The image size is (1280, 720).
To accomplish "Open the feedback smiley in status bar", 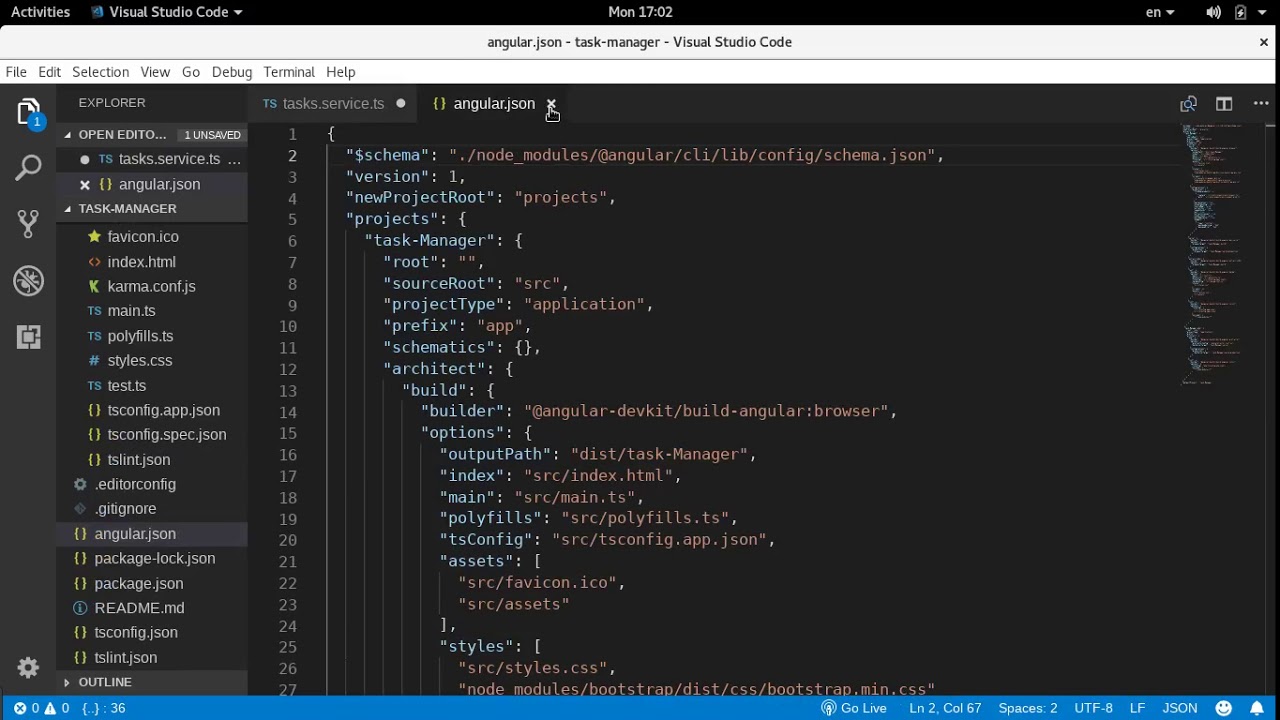I will [x=1224, y=708].
